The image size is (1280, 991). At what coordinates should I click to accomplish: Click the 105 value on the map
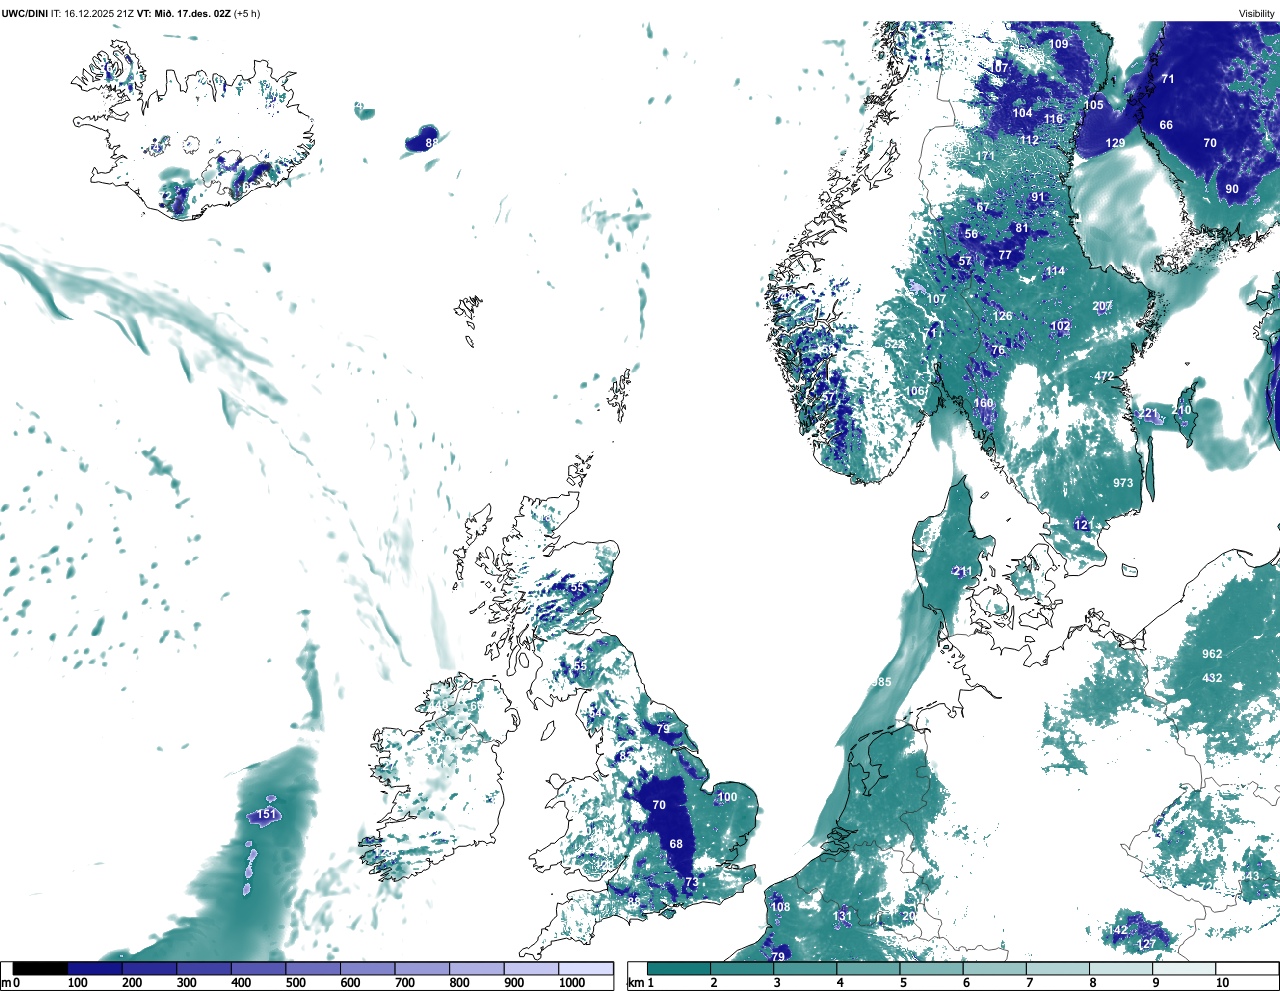[x=1094, y=105]
